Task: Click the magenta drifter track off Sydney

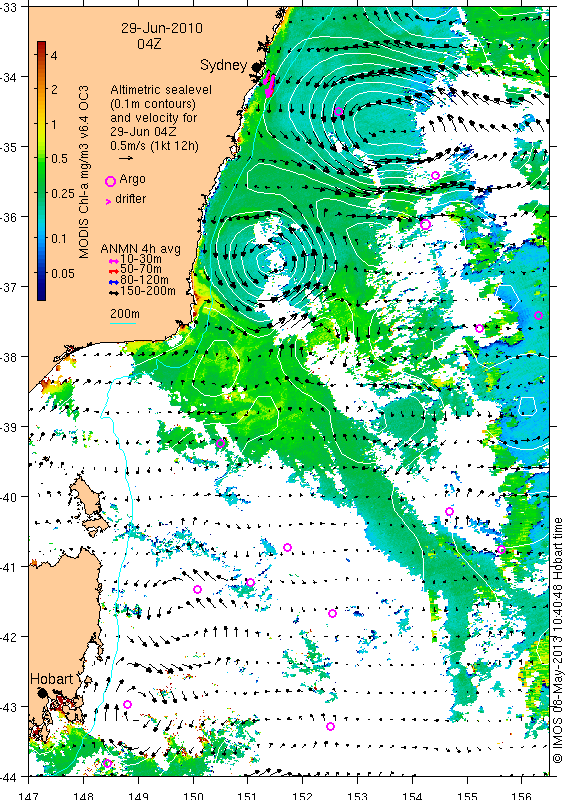Action: click(269, 85)
